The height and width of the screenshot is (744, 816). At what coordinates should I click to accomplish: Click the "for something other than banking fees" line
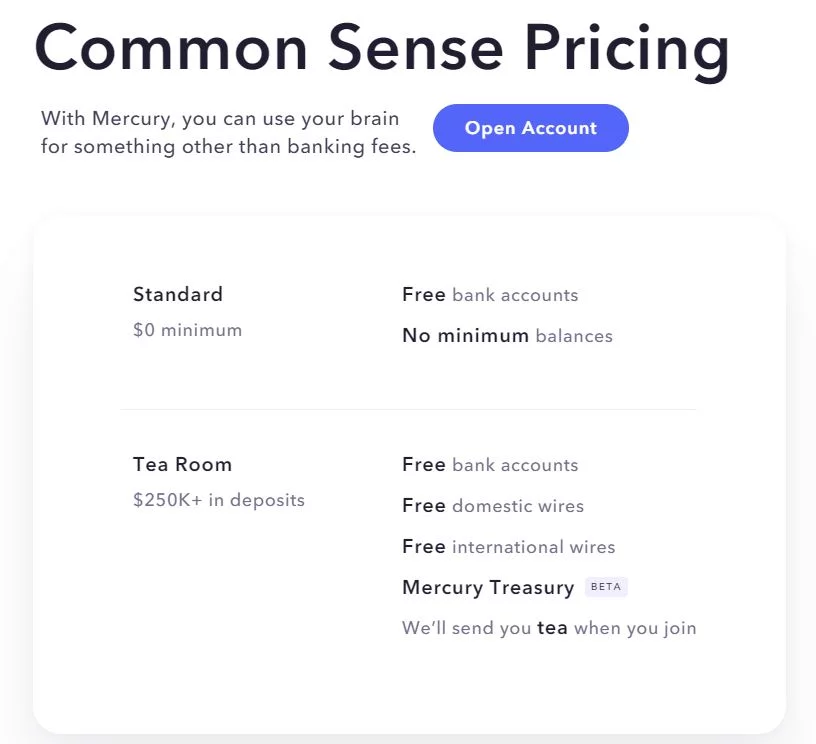pyautogui.click(x=228, y=147)
